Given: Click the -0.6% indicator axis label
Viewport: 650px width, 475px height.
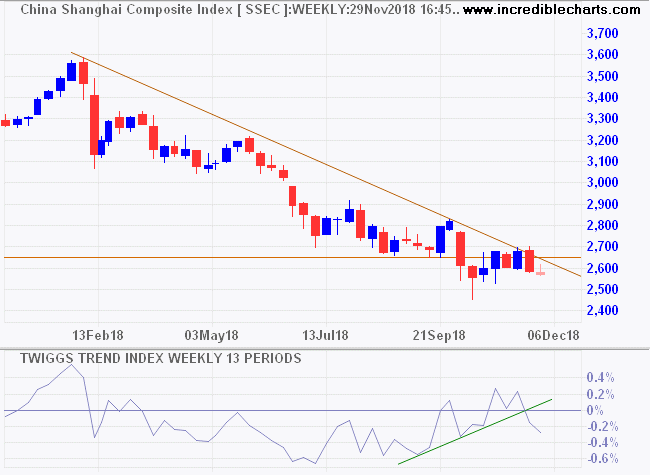Looking at the screenshot, I should [602, 459].
